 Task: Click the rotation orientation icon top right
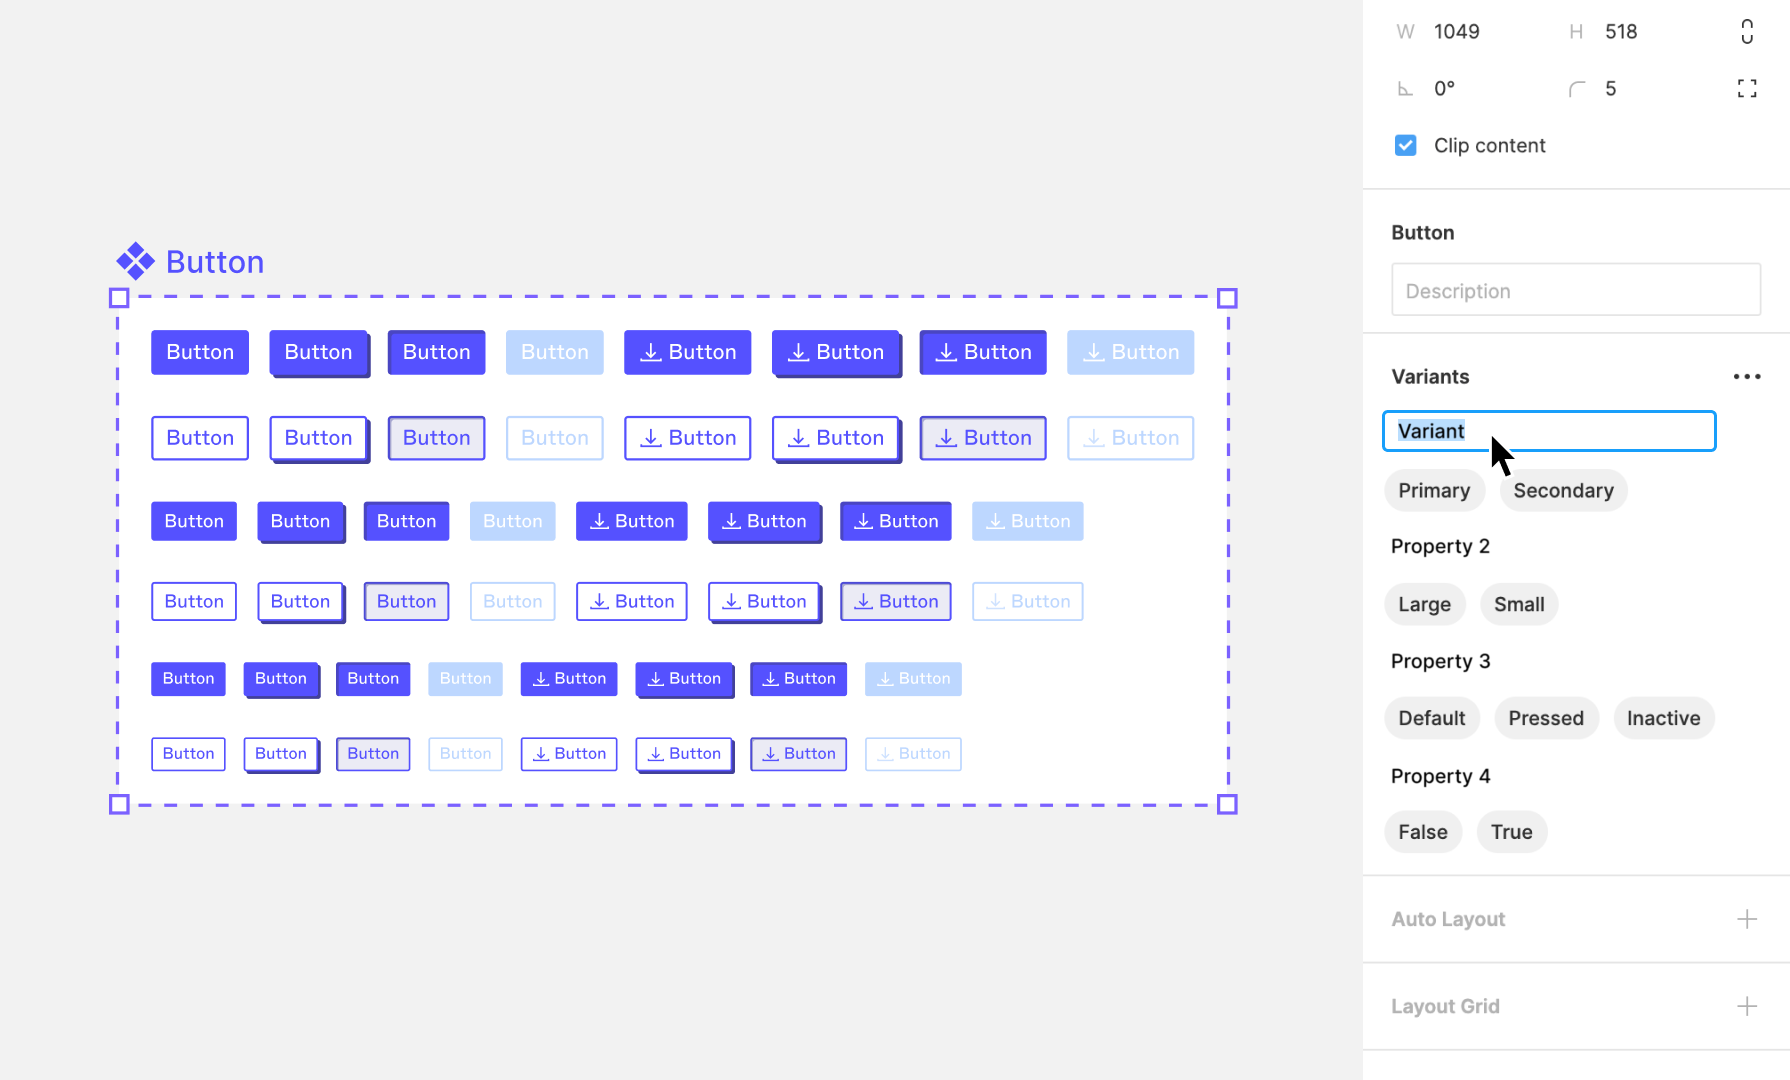pos(1747,31)
